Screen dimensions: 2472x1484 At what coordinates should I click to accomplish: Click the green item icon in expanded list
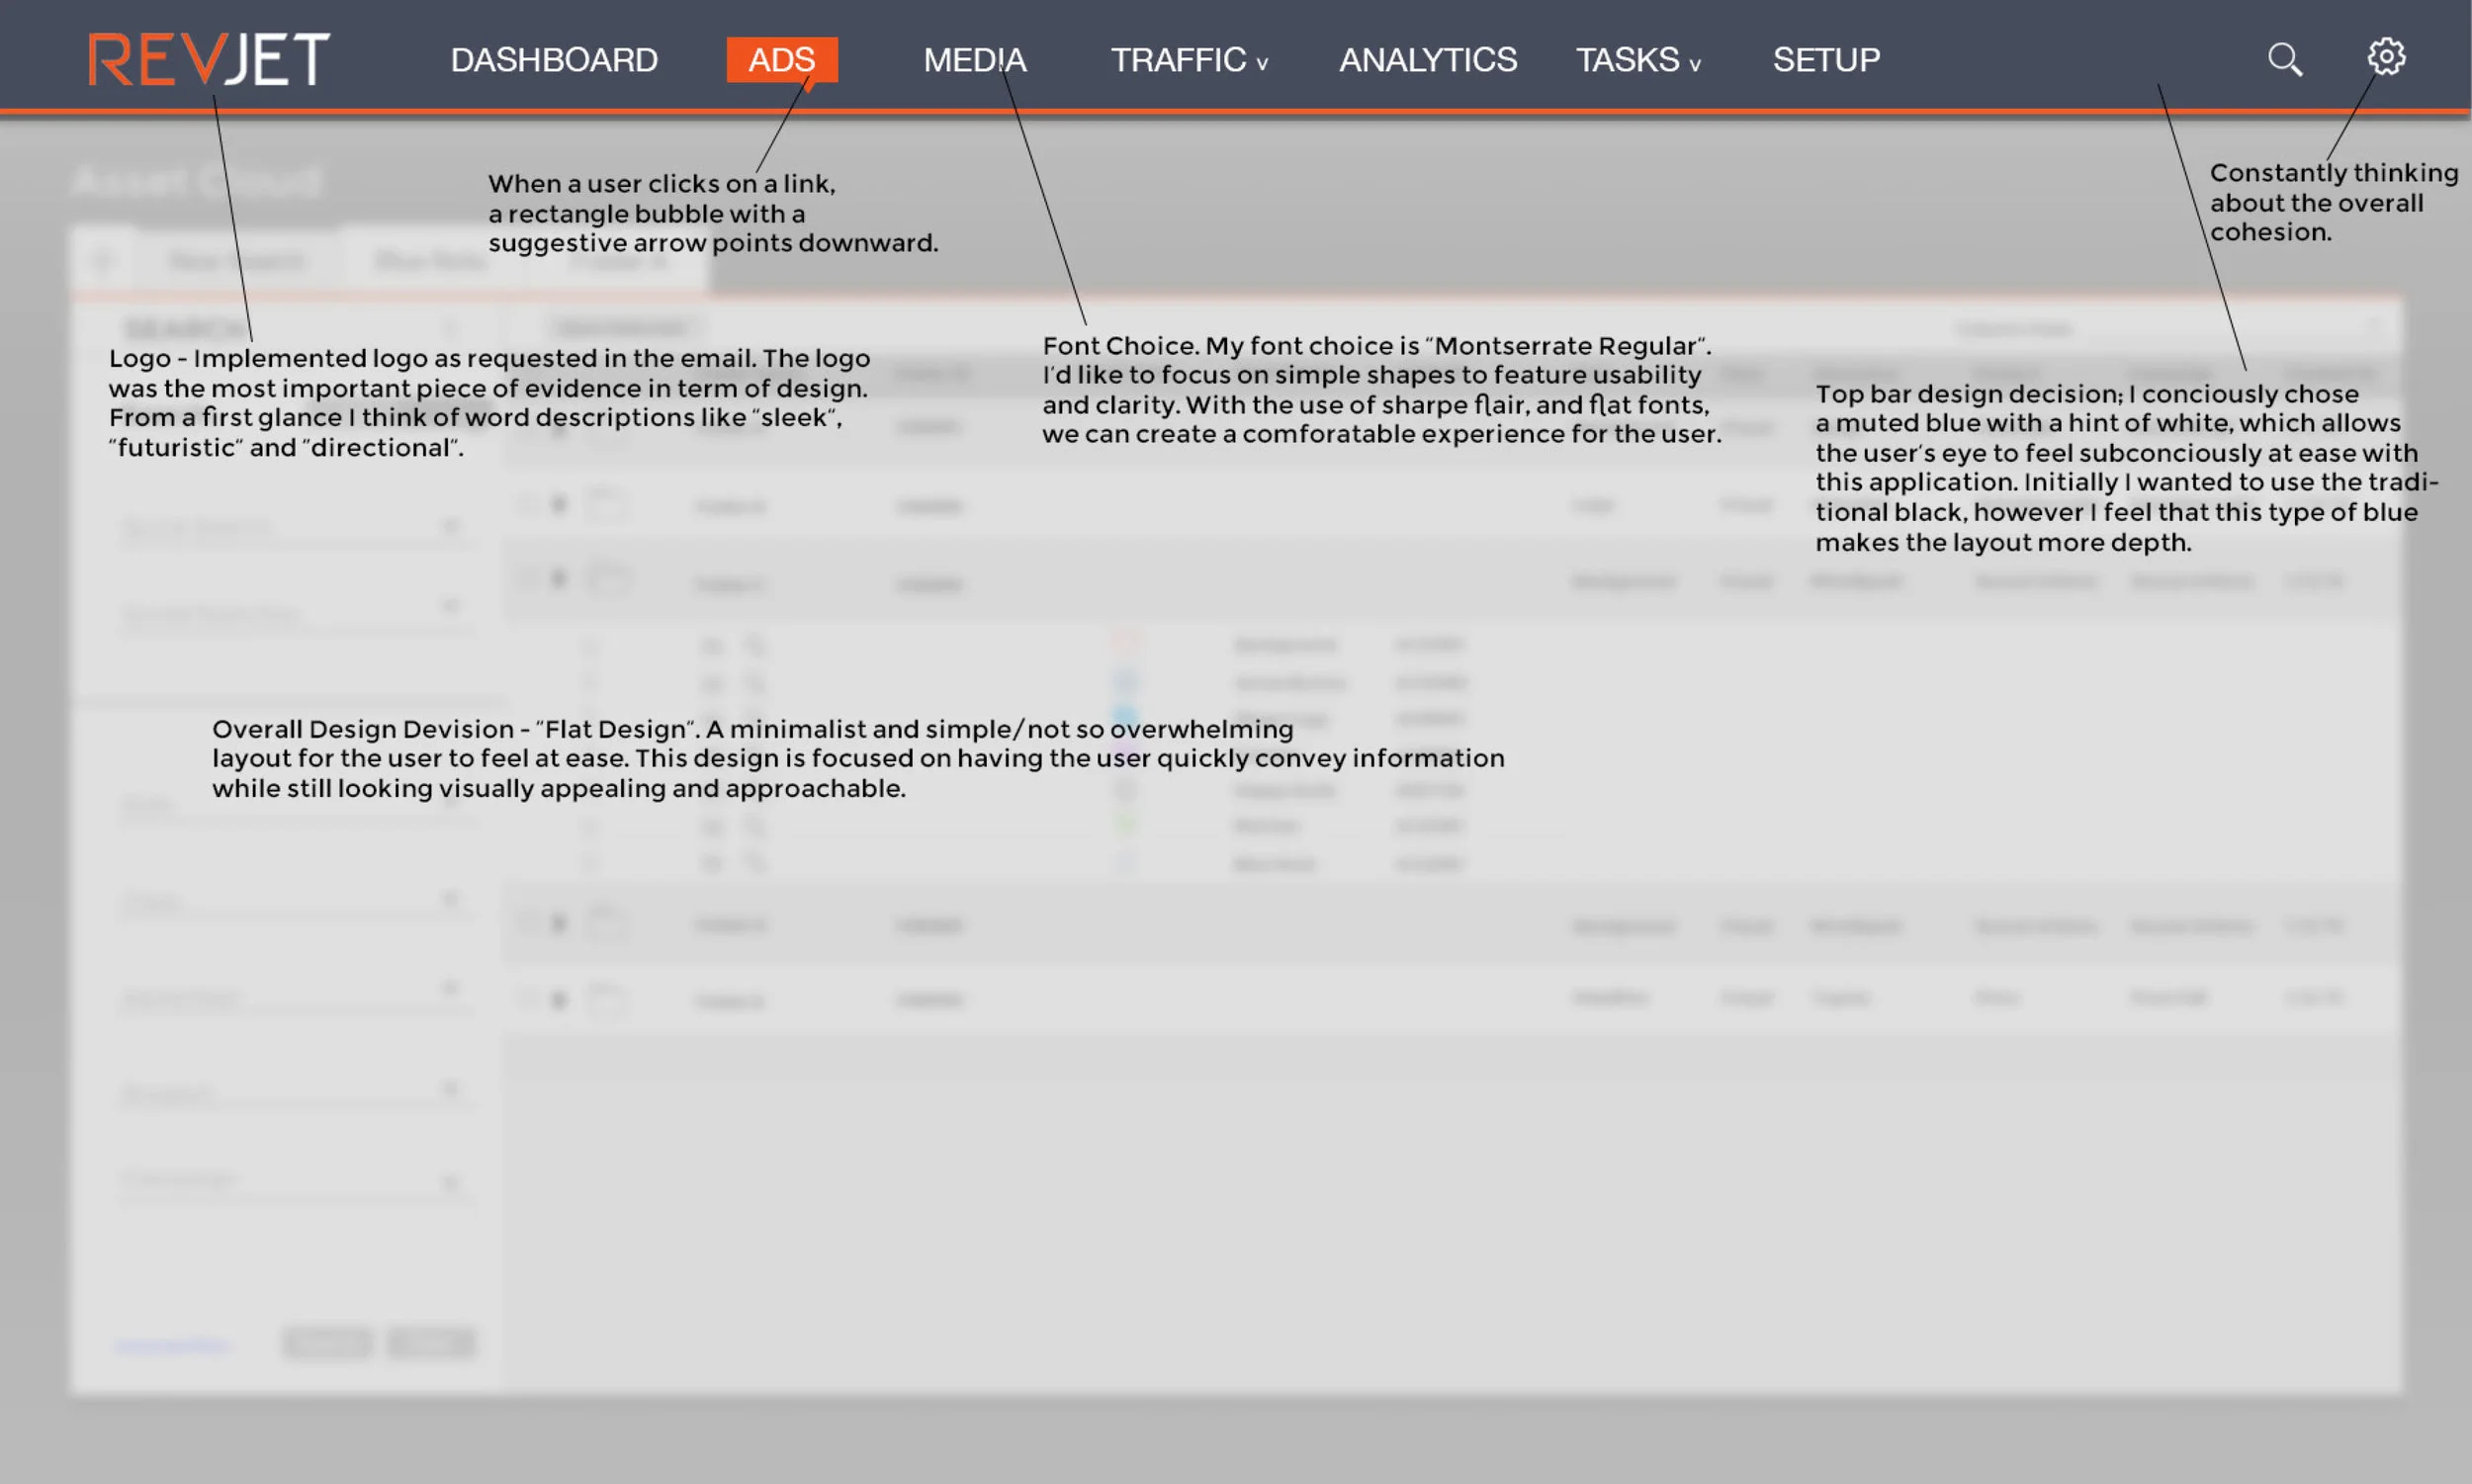coord(1126,825)
